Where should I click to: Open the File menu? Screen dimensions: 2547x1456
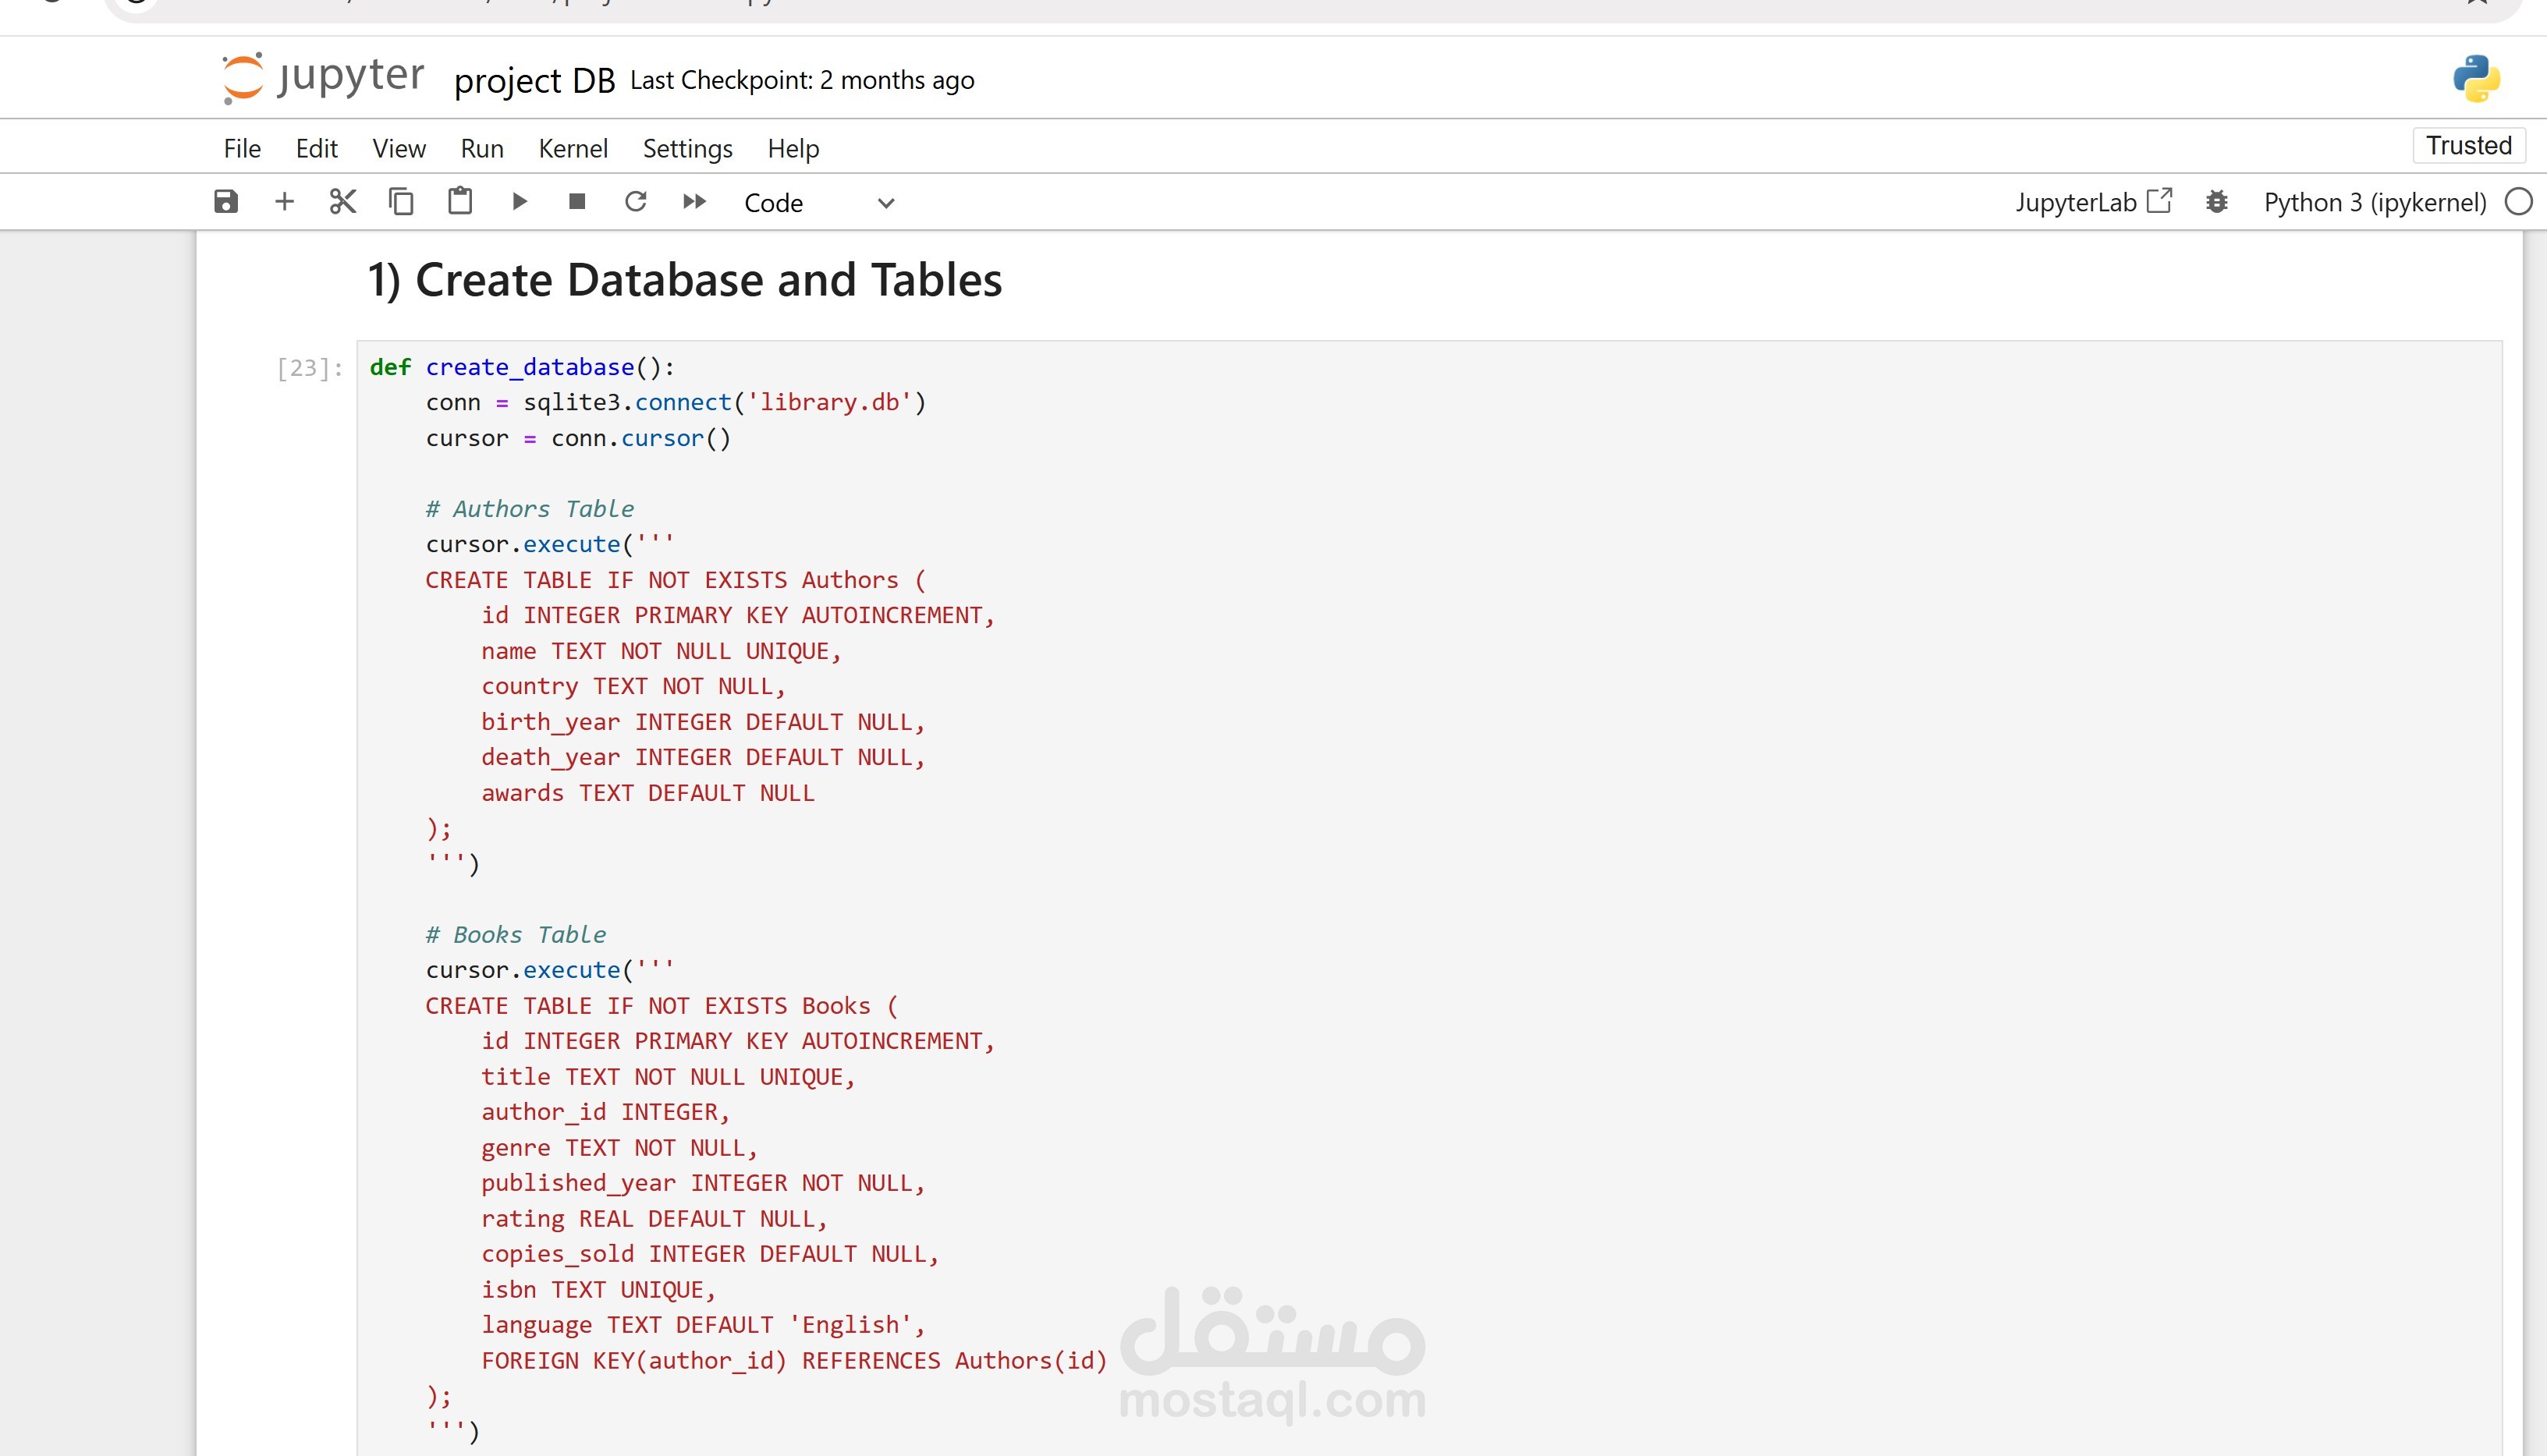click(x=242, y=149)
